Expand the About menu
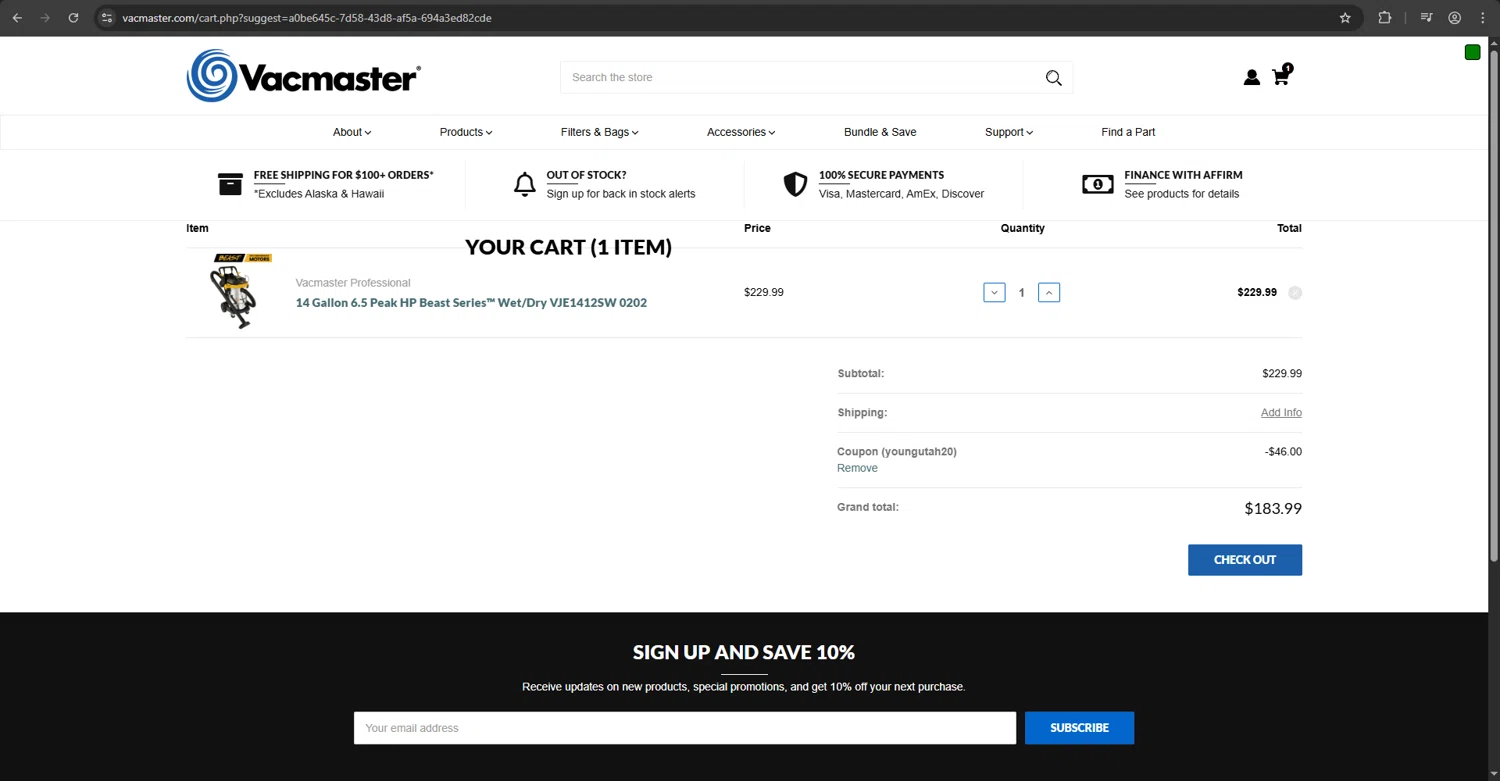This screenshot has height=781, width=1500. pyautogui.click(x=352, y=132)
